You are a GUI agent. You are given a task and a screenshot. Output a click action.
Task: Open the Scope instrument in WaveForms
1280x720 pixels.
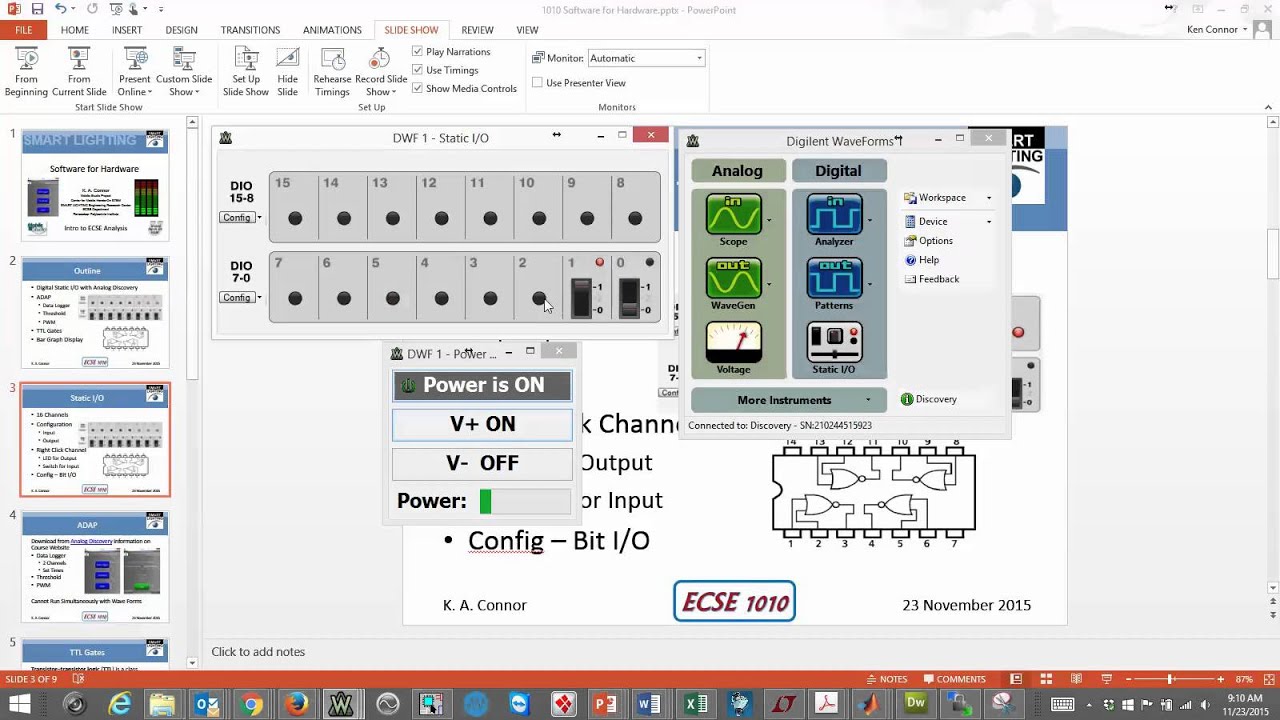(733, 221)
